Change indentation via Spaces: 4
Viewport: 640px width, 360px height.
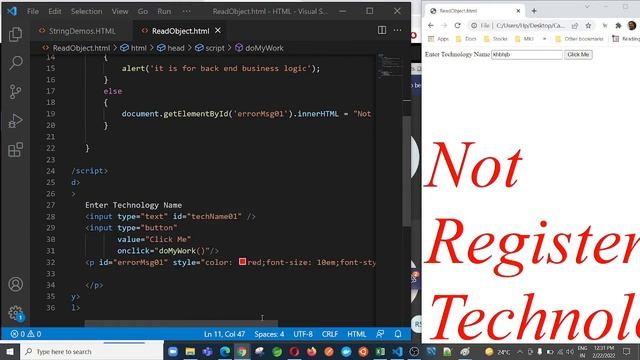tap(269, 334)
